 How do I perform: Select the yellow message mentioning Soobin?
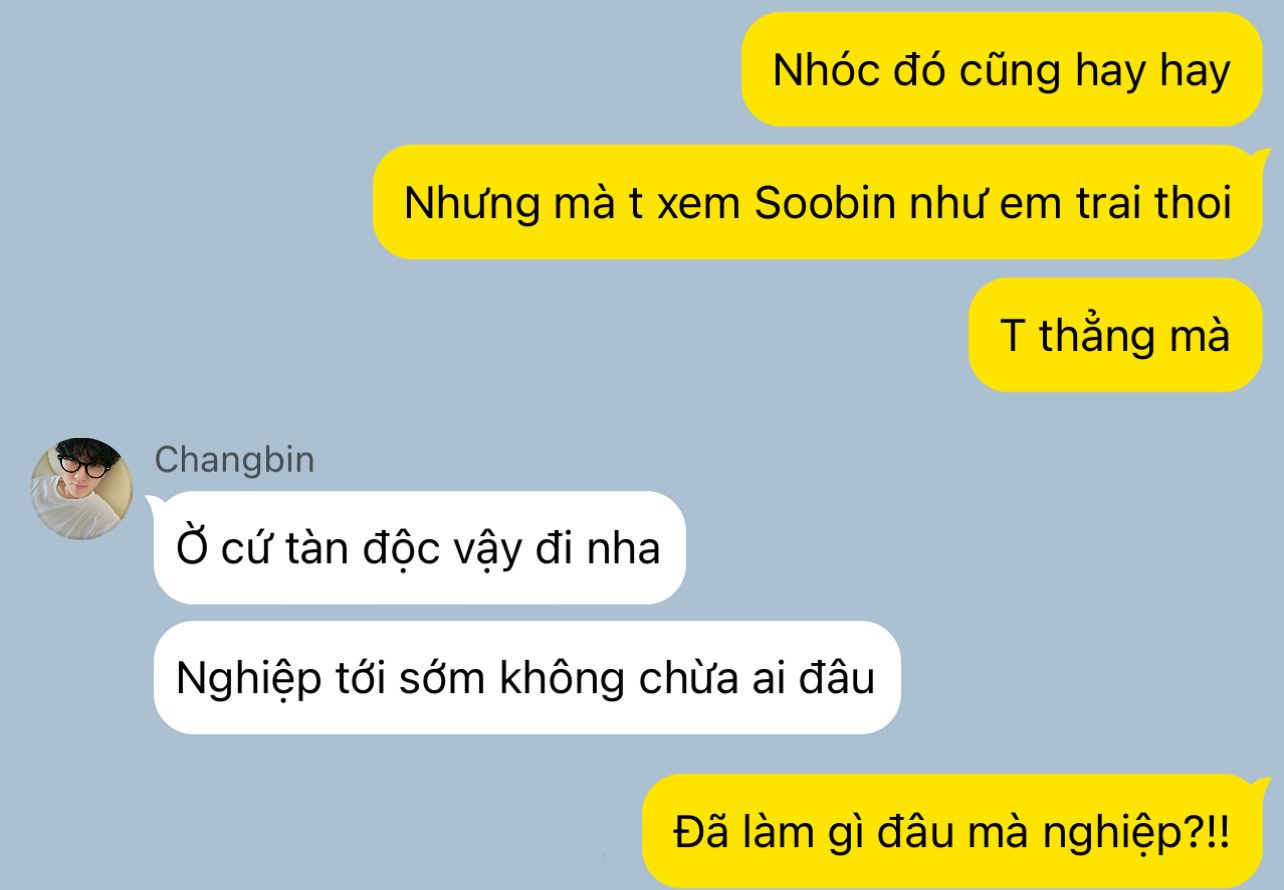pos(817,202)
